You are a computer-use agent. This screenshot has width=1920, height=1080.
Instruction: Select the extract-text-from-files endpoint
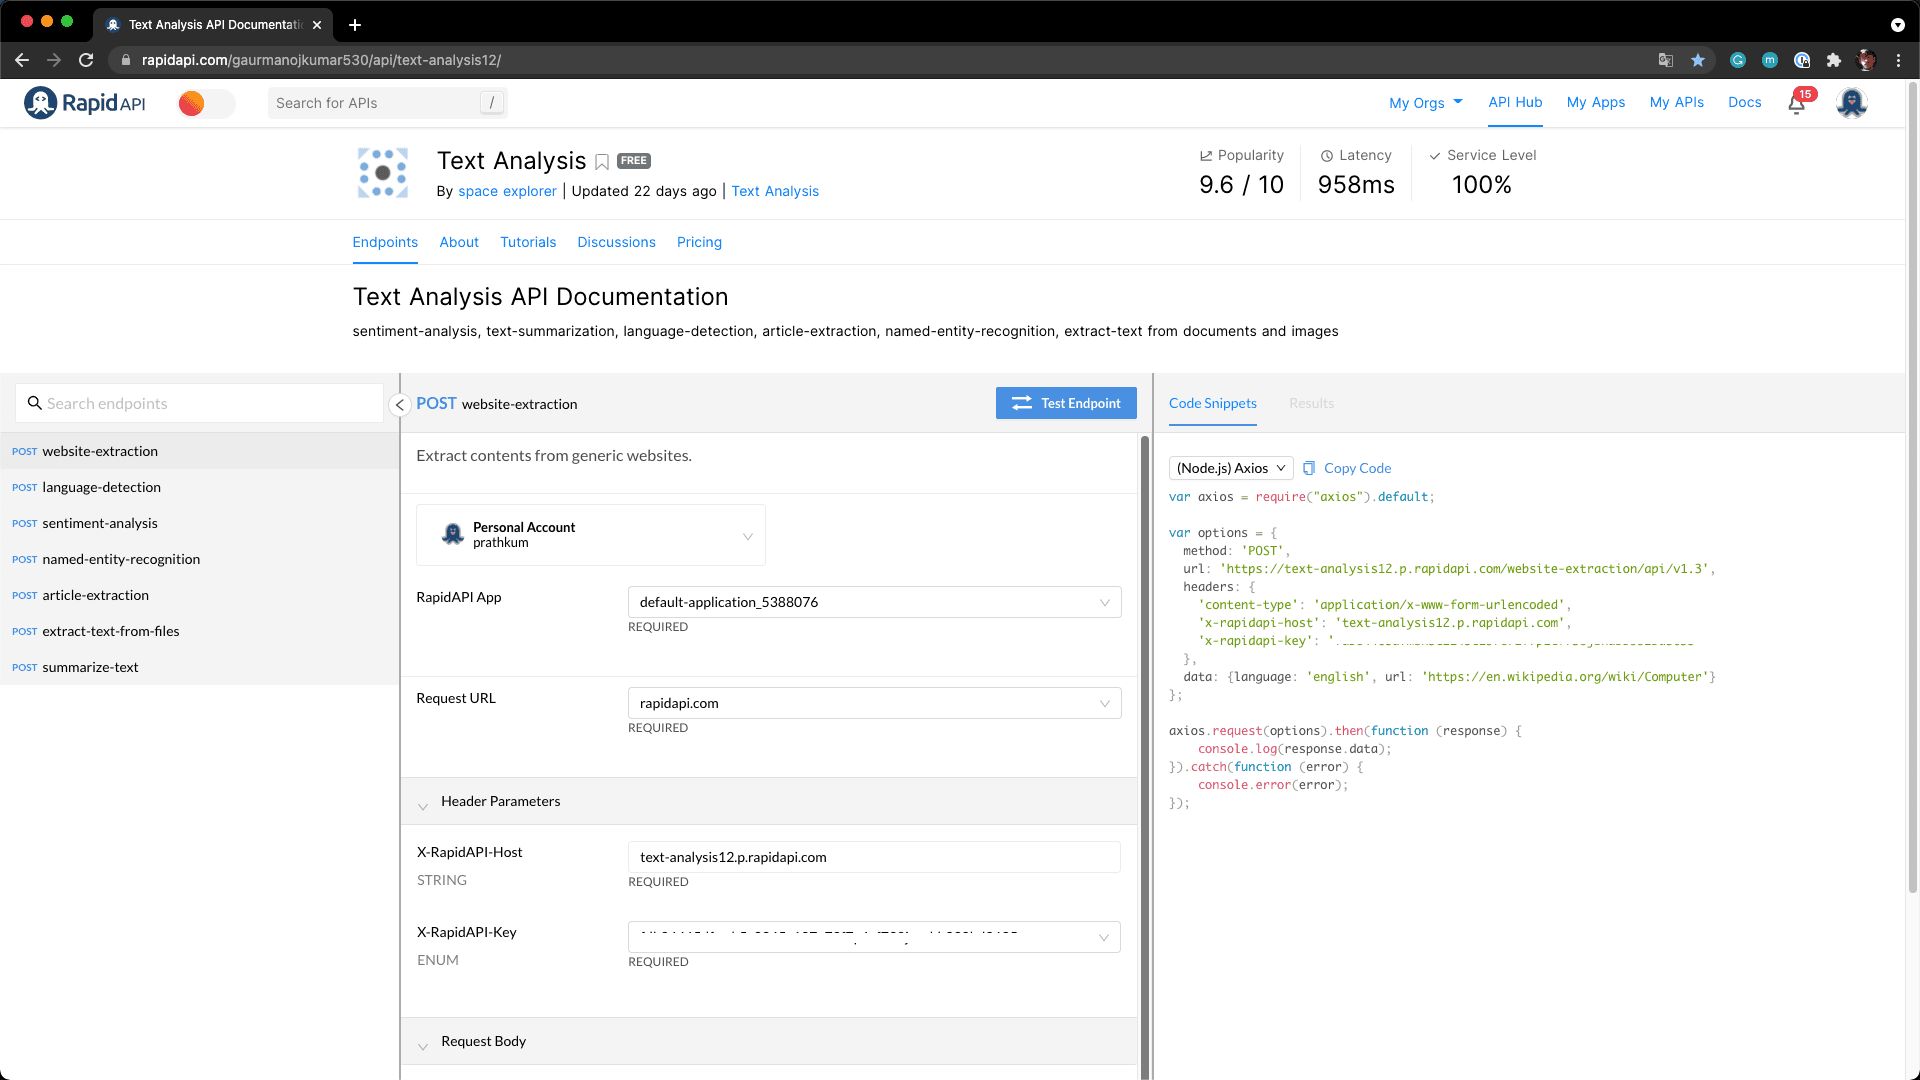(x=199, y=631)
